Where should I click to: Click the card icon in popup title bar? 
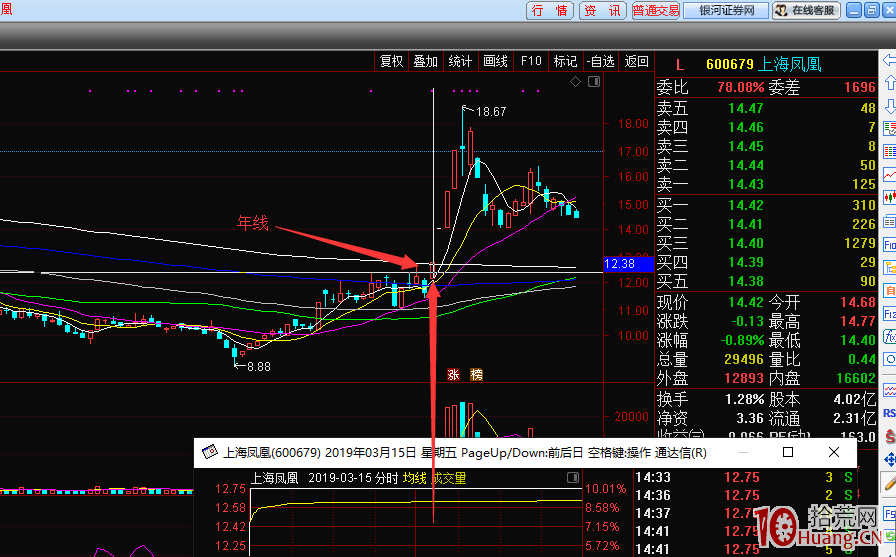[x=210, y=452]
